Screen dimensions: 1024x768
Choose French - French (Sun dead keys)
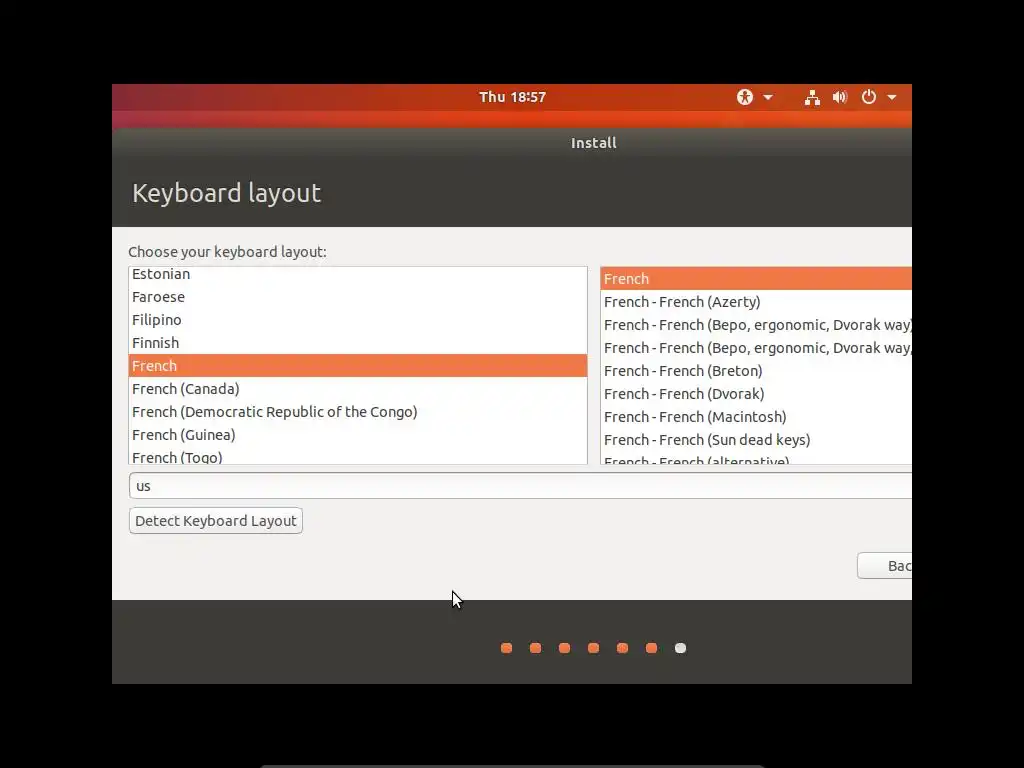756,440
